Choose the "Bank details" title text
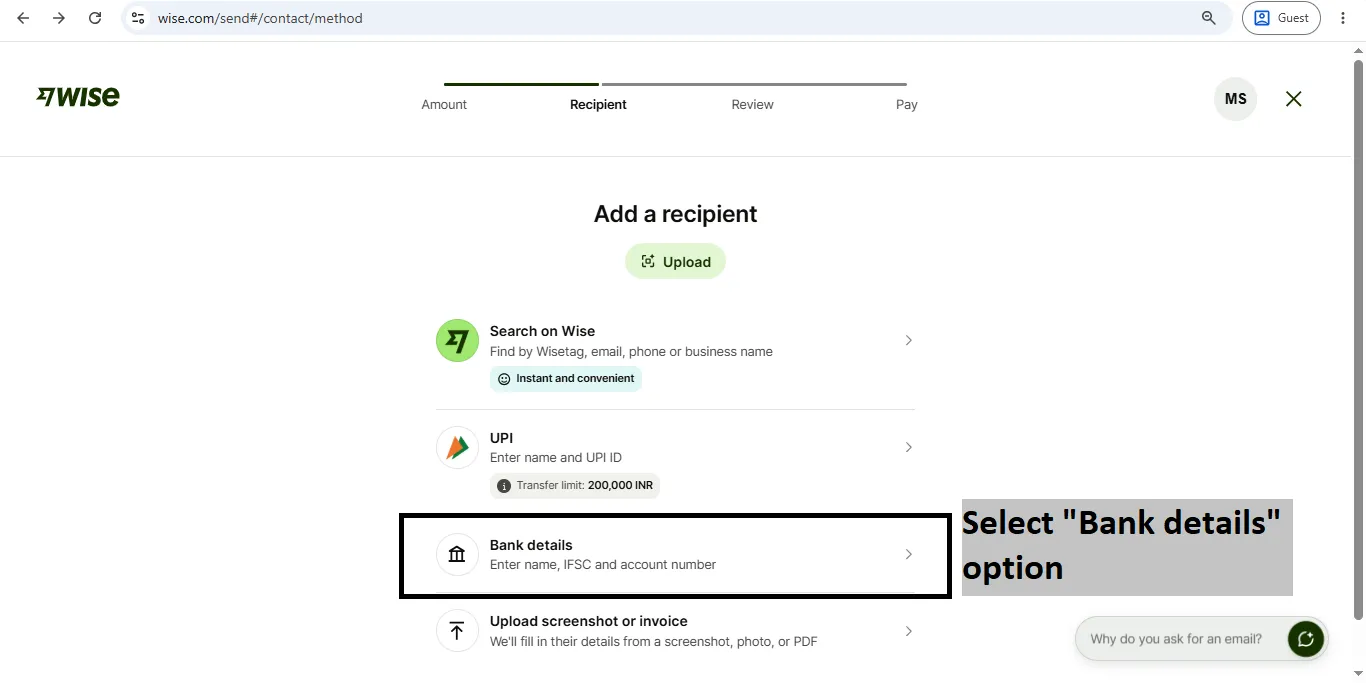This screenshot has width=1366, height=683. (x=531, y=545)
